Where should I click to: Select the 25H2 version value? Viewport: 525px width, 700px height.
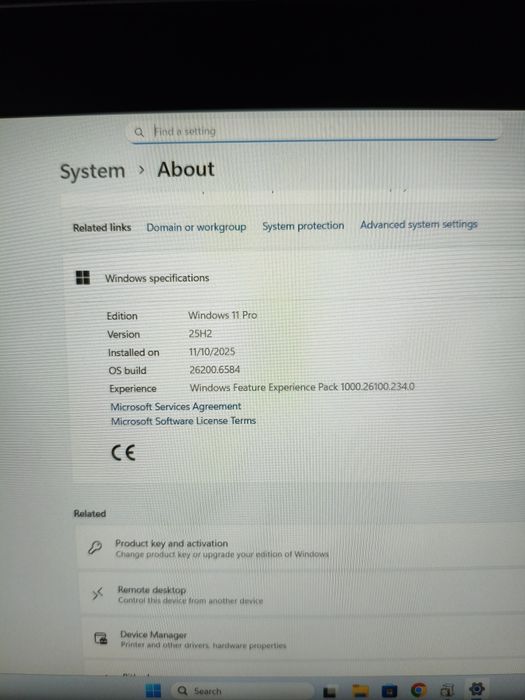coord(200,333)
